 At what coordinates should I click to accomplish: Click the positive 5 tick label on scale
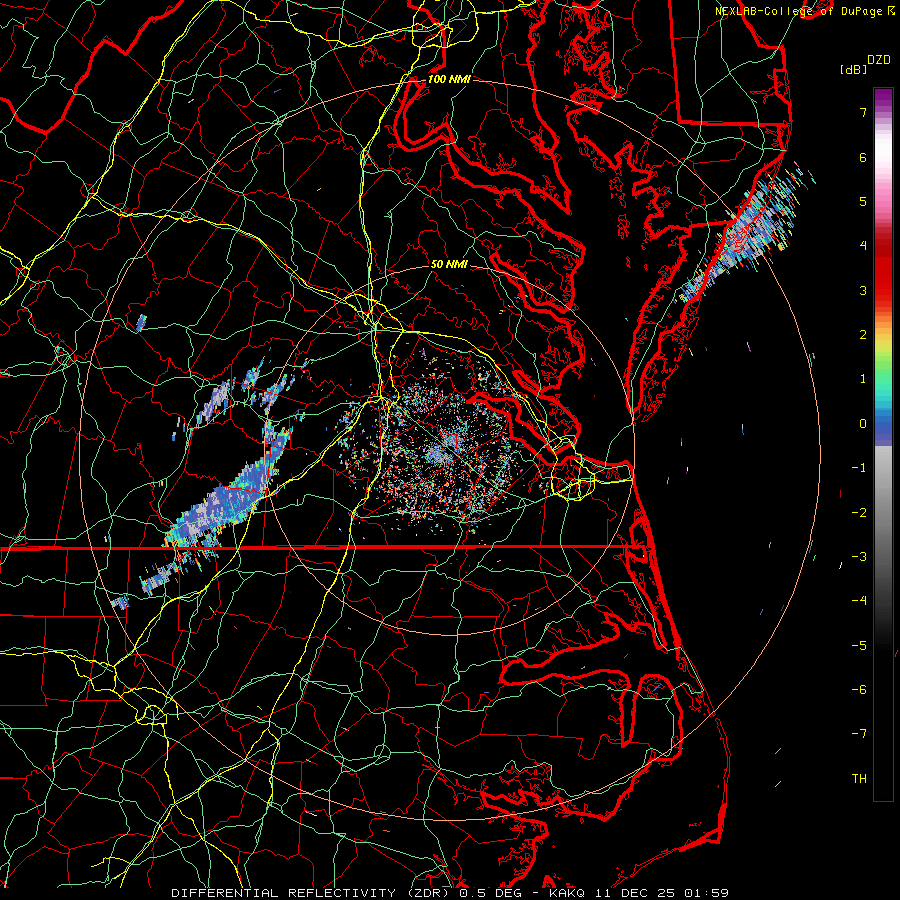(x=863, y=201)
